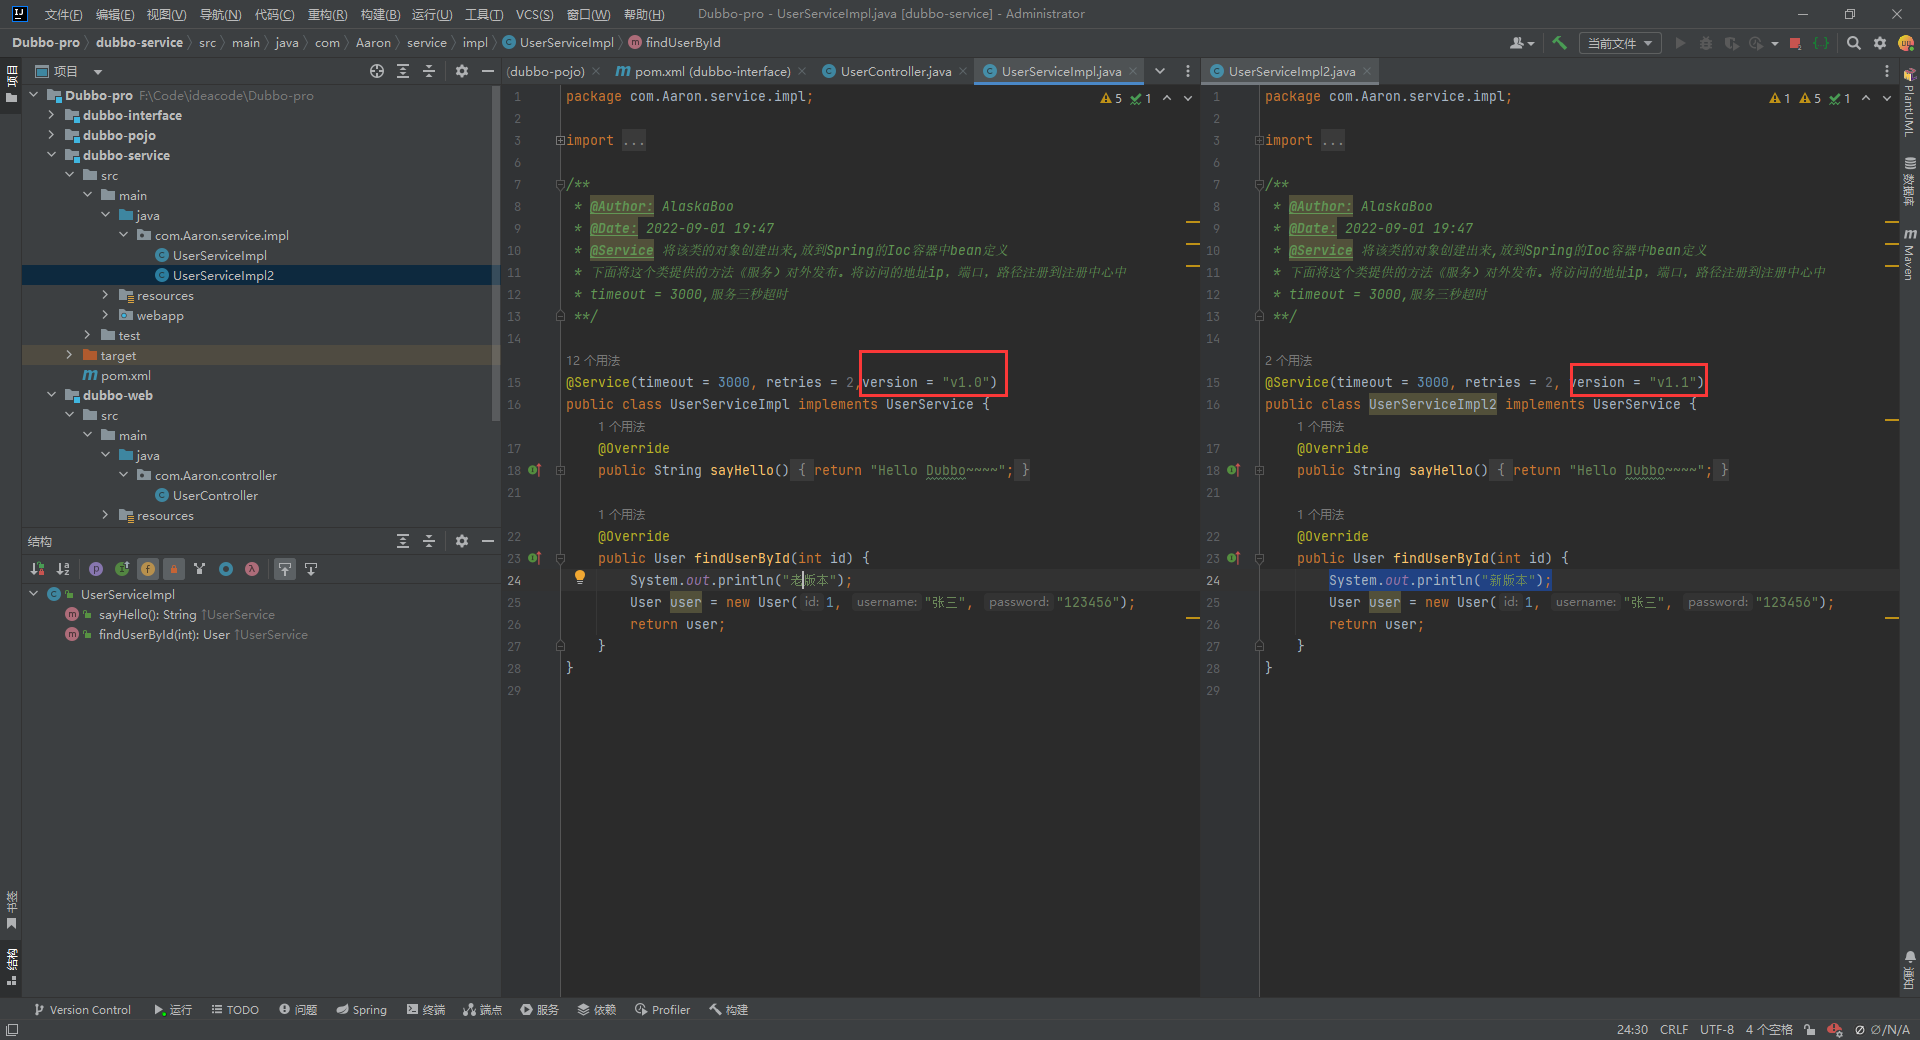Open the Maven tool window sidebar
1920x1040 pixels.
1909,256
